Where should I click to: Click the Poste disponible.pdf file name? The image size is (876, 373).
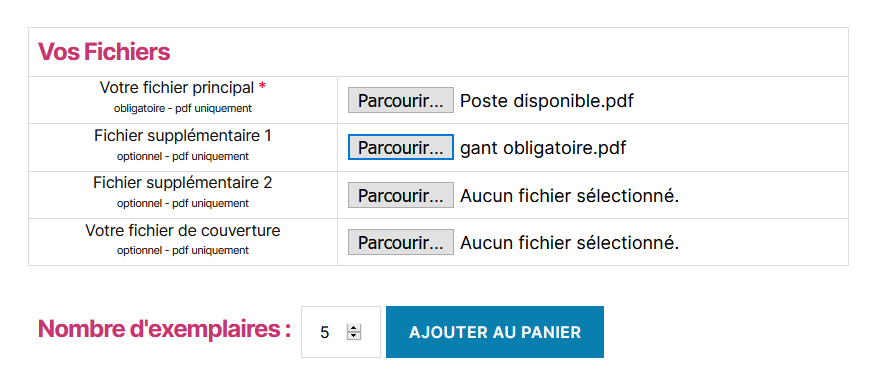tap(547, 101)
